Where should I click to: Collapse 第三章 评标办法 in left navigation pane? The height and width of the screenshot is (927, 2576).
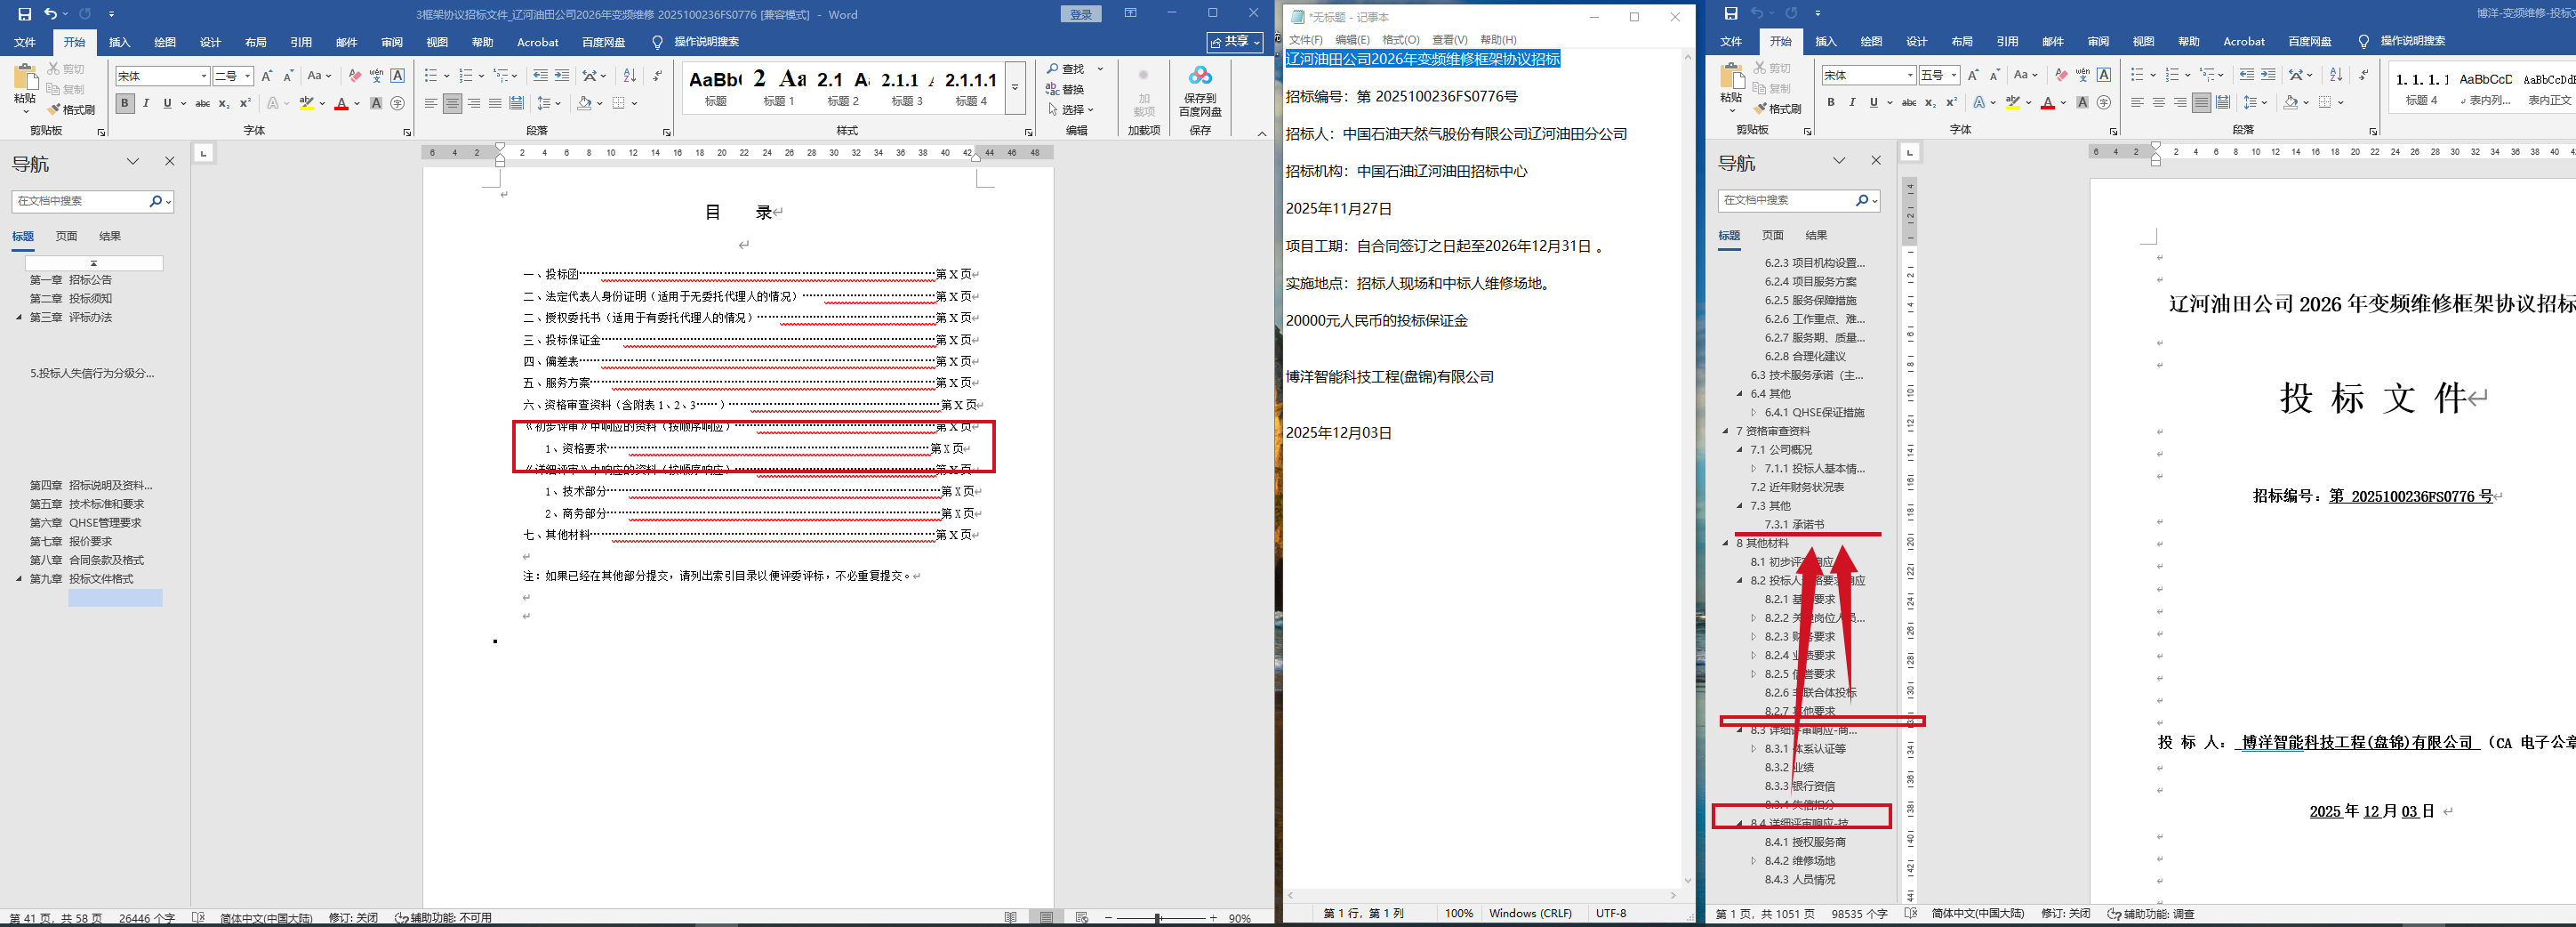tap(19, 317)
